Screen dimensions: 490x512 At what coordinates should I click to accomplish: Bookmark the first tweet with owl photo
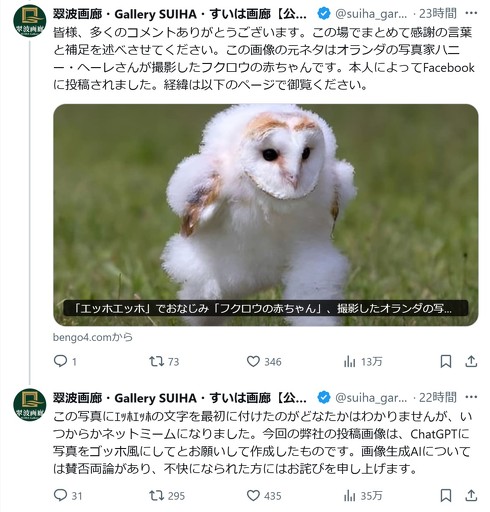[446, 361]
